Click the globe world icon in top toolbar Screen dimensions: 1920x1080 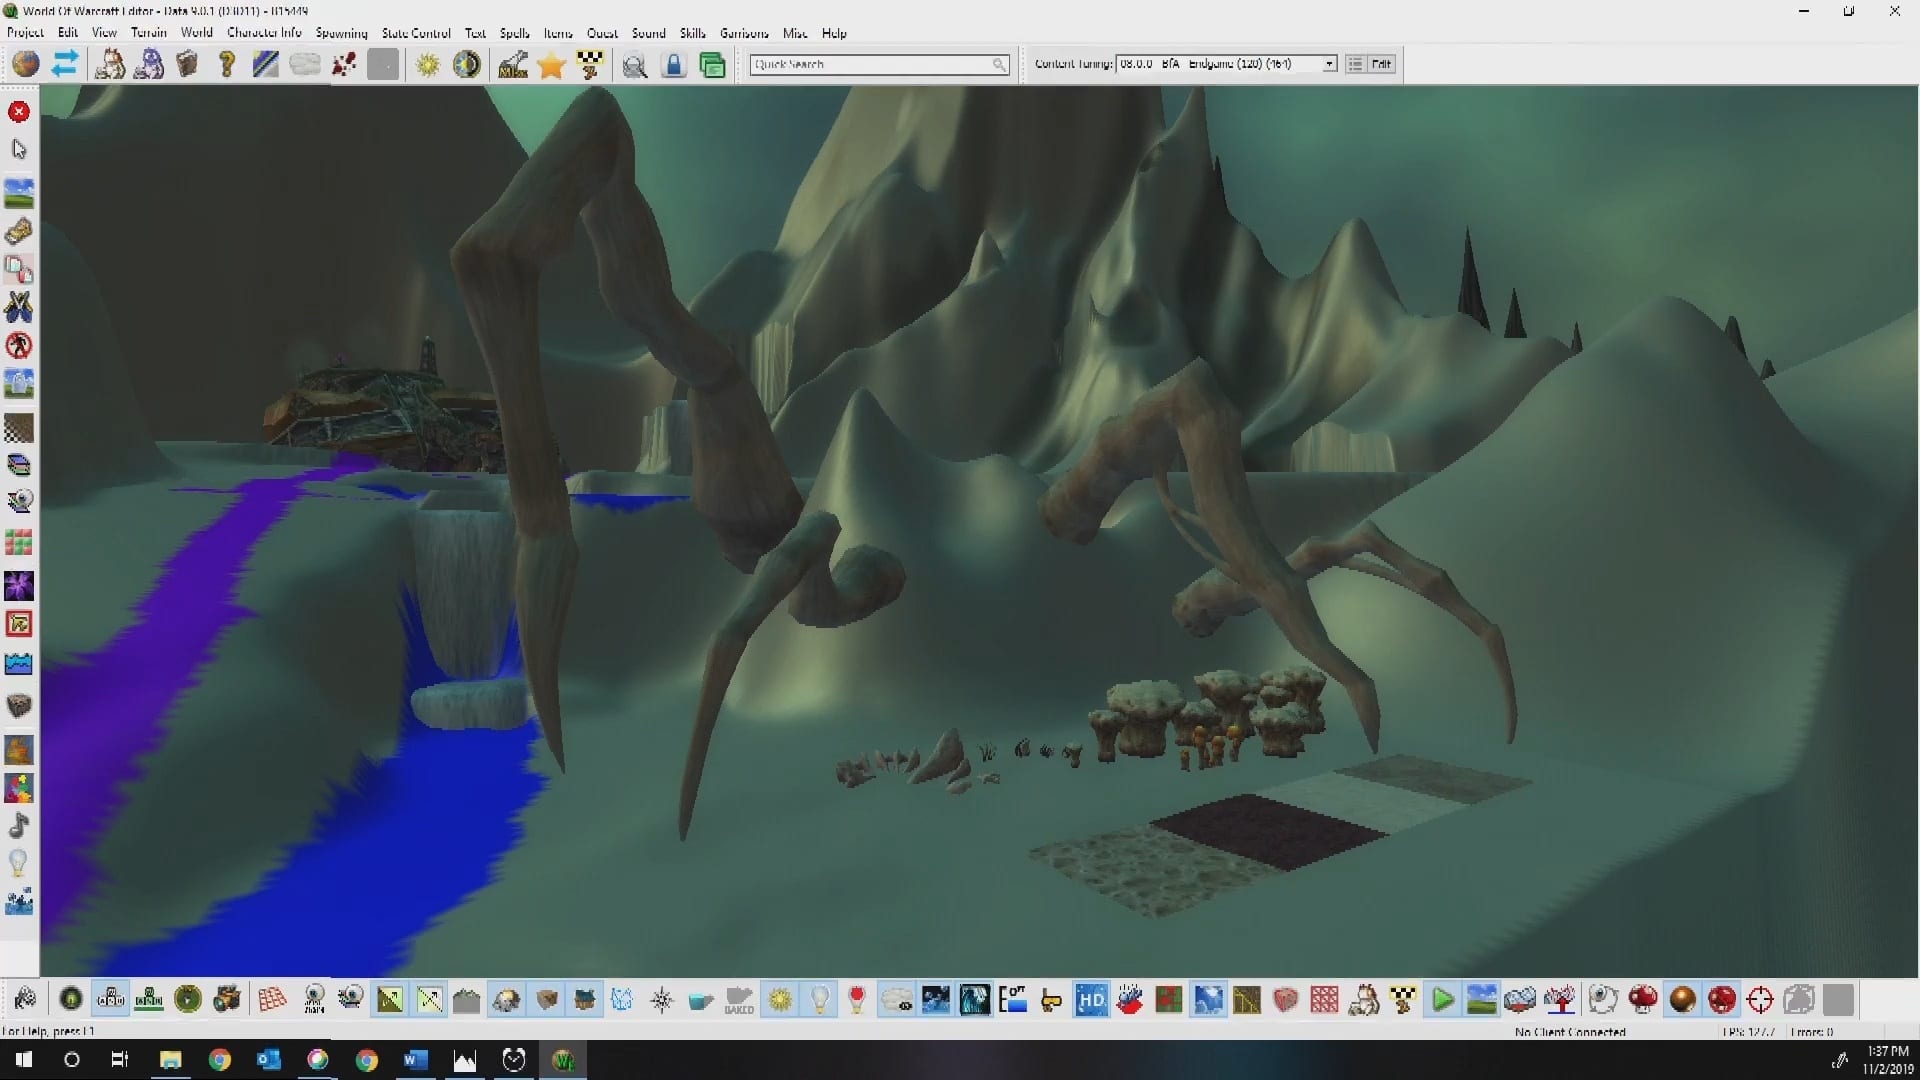(26, 65)
